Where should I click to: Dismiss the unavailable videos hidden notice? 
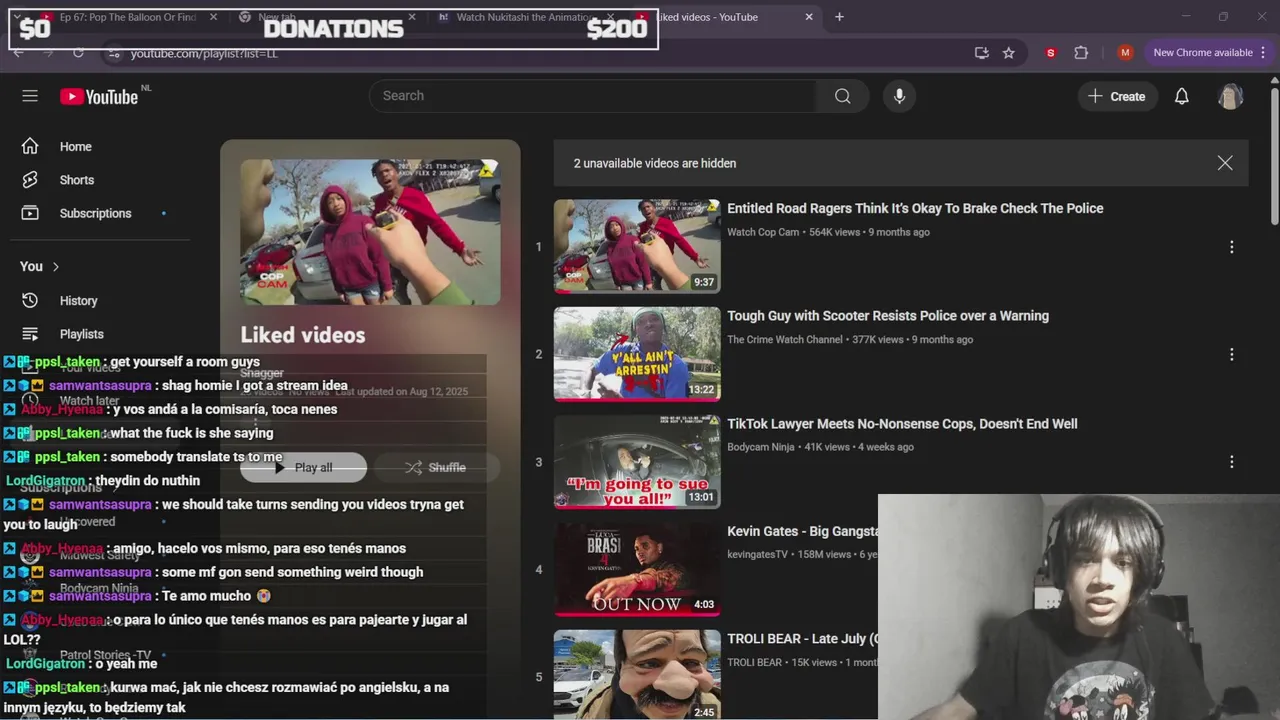[1225, 163]
